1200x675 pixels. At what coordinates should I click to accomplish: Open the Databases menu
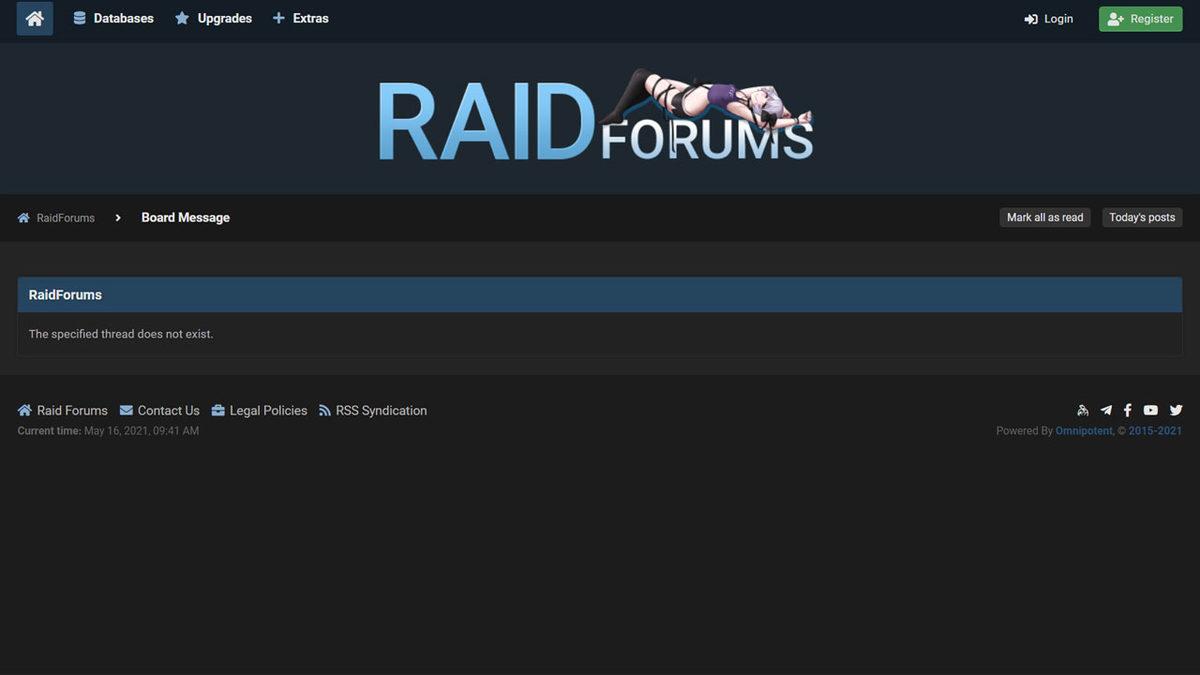point(123,17)
